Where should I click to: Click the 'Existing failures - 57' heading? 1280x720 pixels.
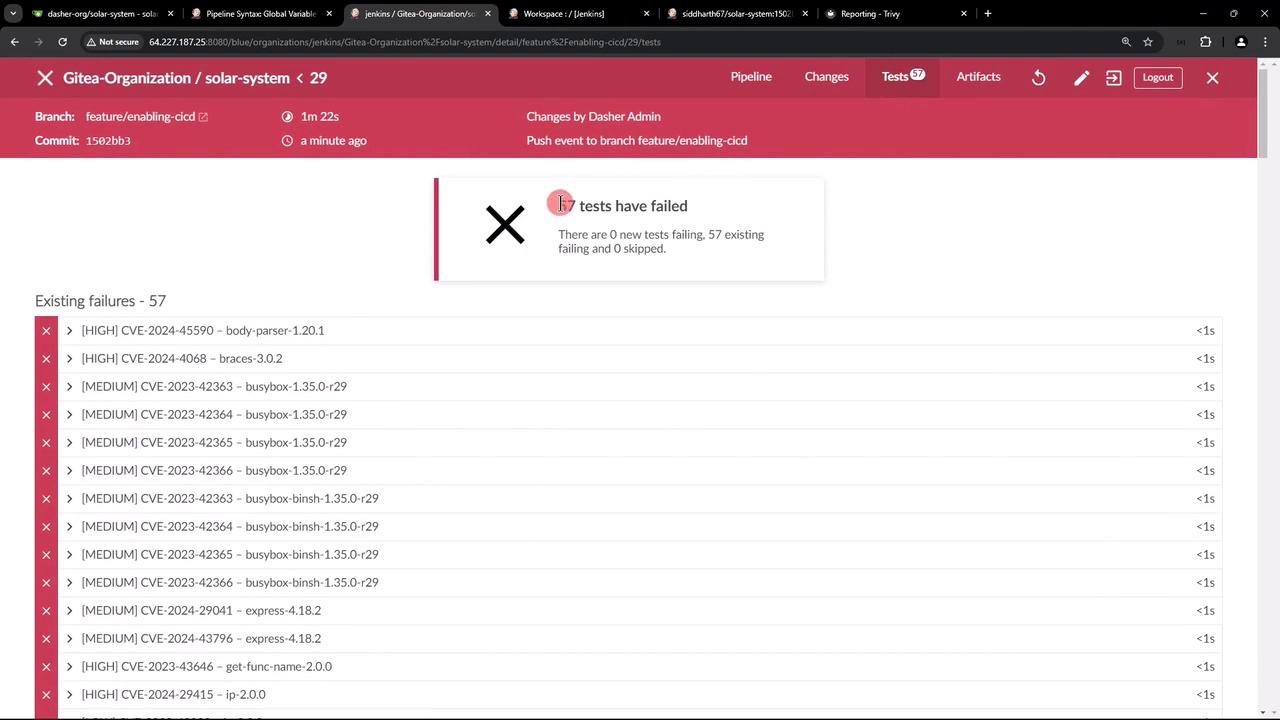(x=100, y=301)
